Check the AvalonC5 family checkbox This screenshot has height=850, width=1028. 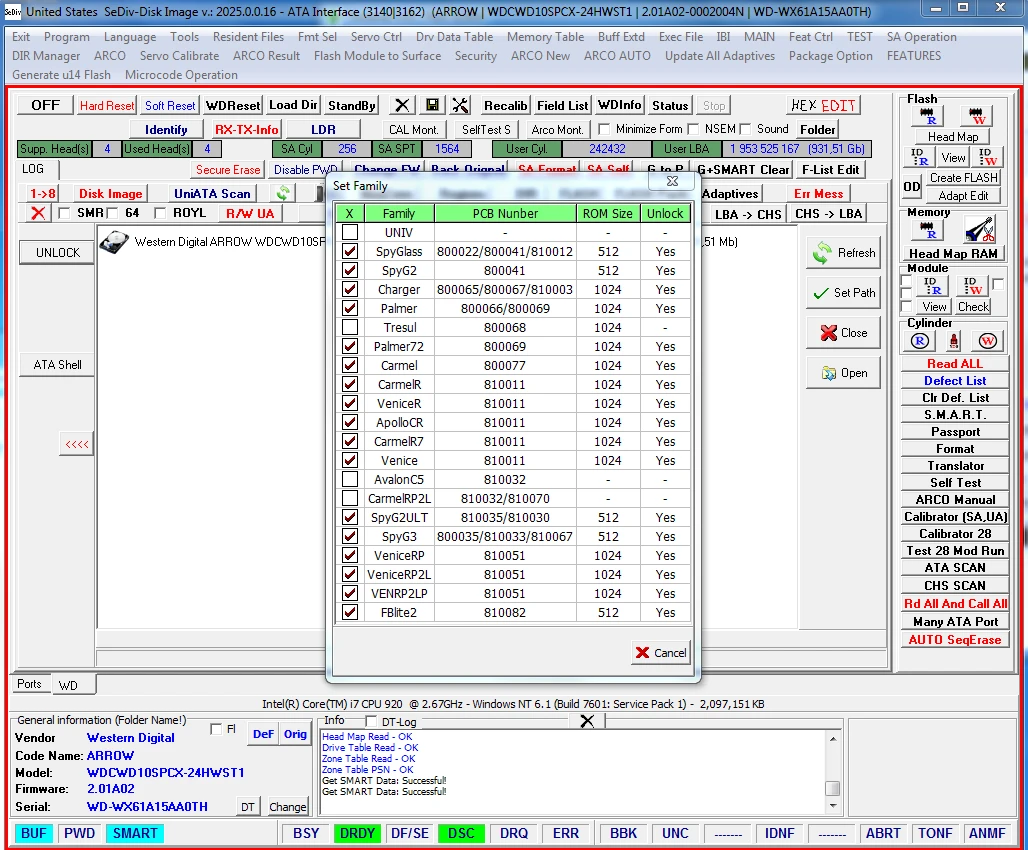tap(350, 479)
